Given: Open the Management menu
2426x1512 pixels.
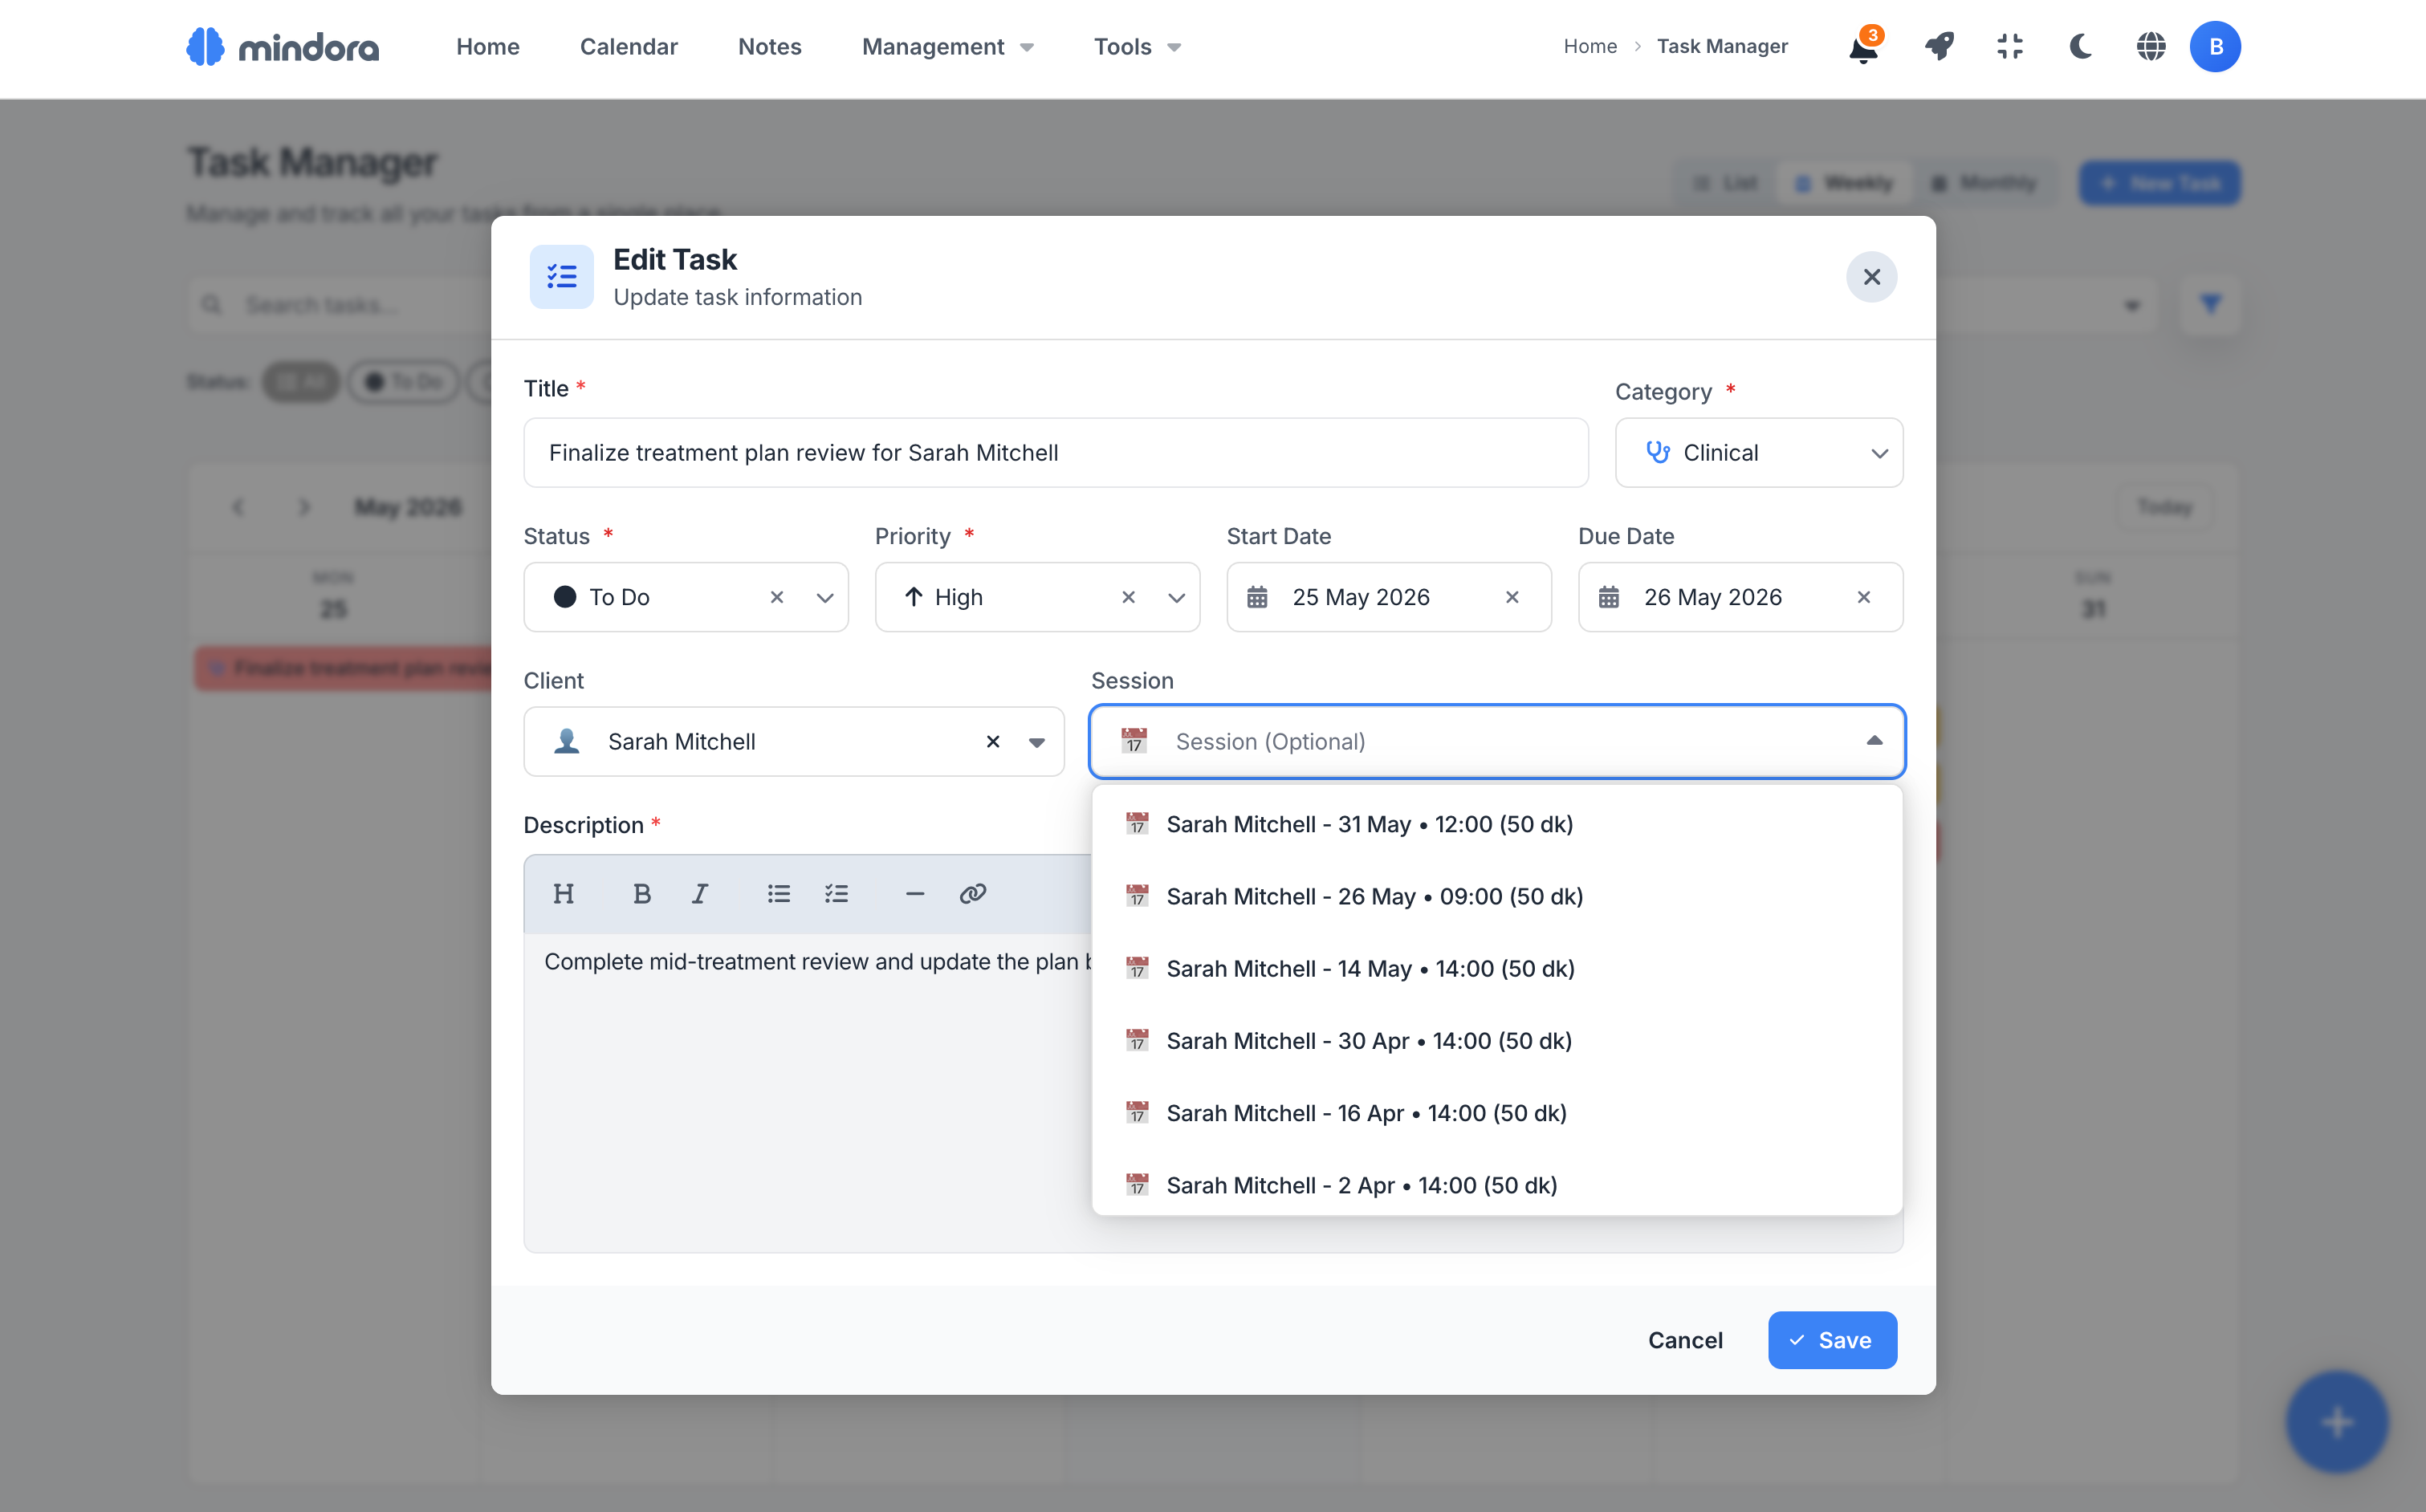Looking at the screenshot, I should (947, 47).
